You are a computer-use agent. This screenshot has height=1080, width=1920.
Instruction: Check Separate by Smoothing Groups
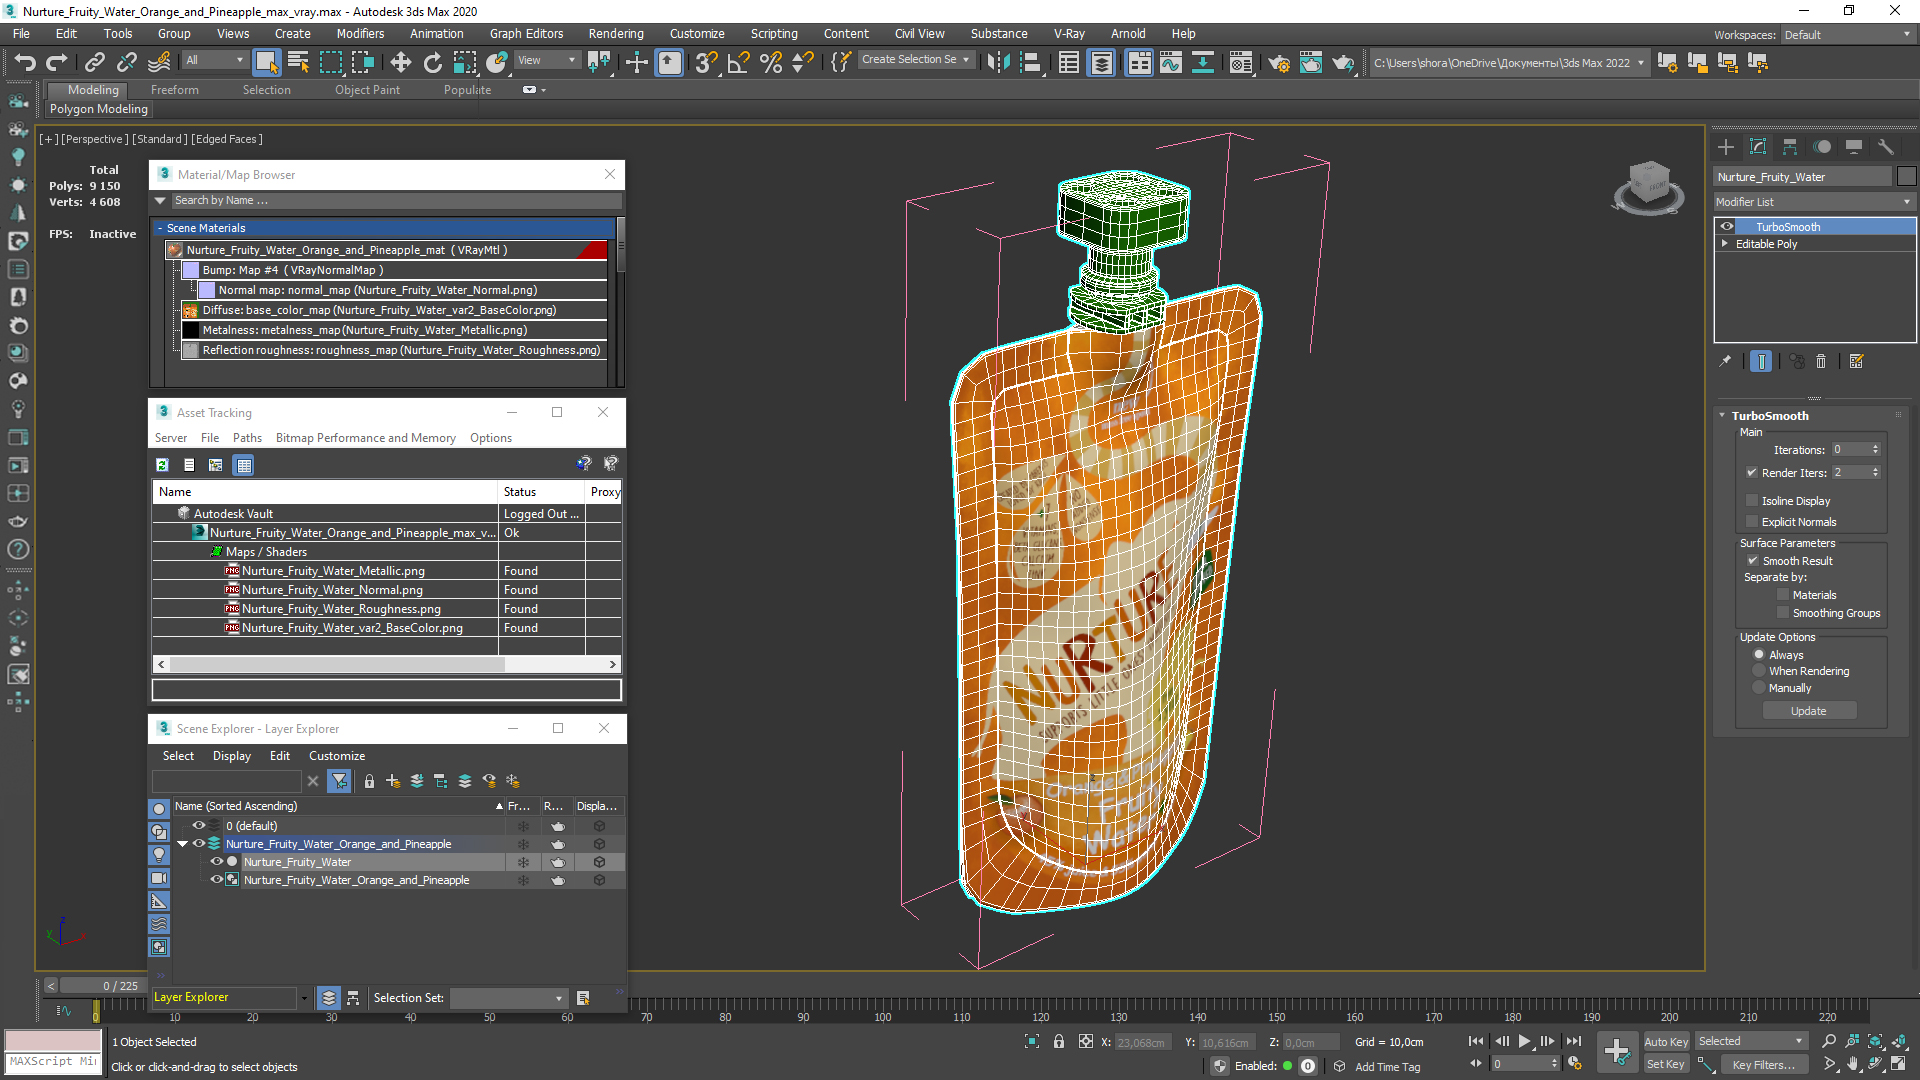coord(1783,613)
